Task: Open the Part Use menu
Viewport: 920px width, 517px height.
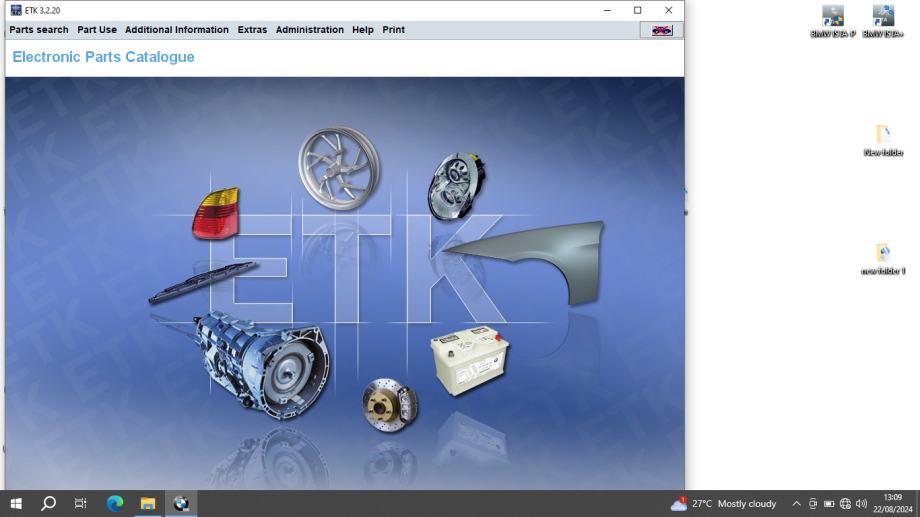Action: click(x=97, y=29)
